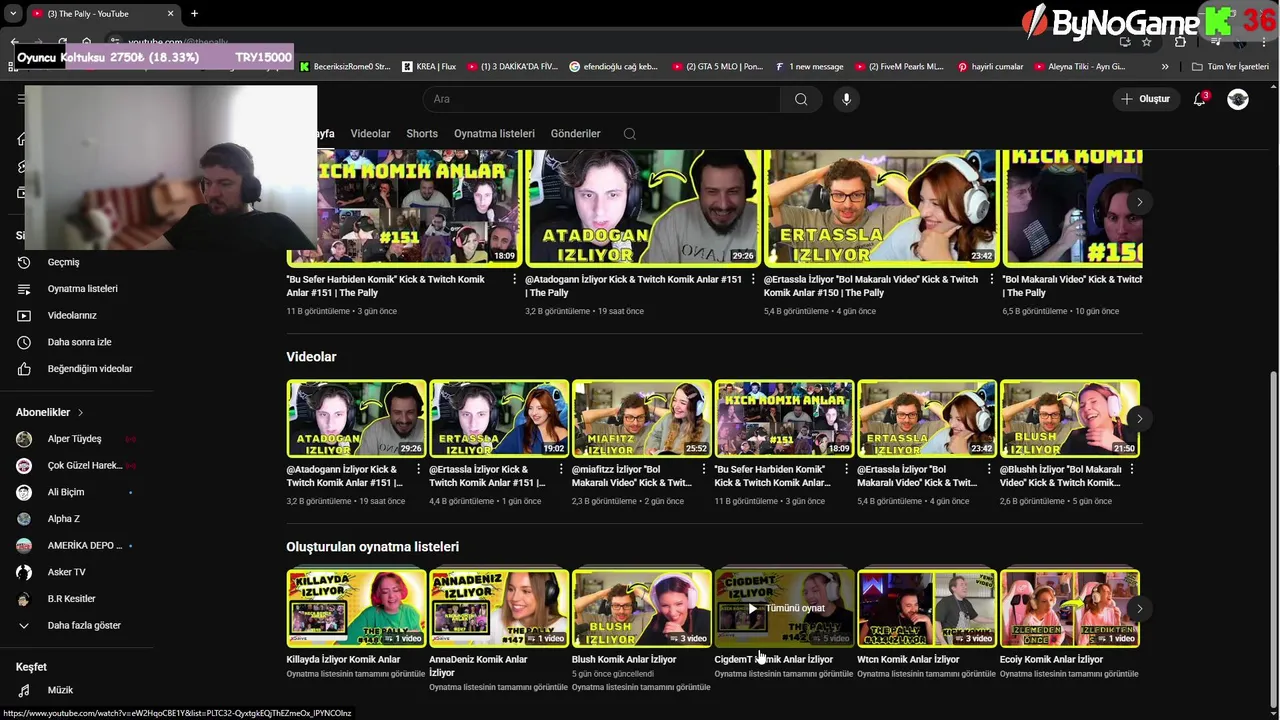Open GTA 5 MLO bookmark
Screen dimensions: 1280x720
717,67
